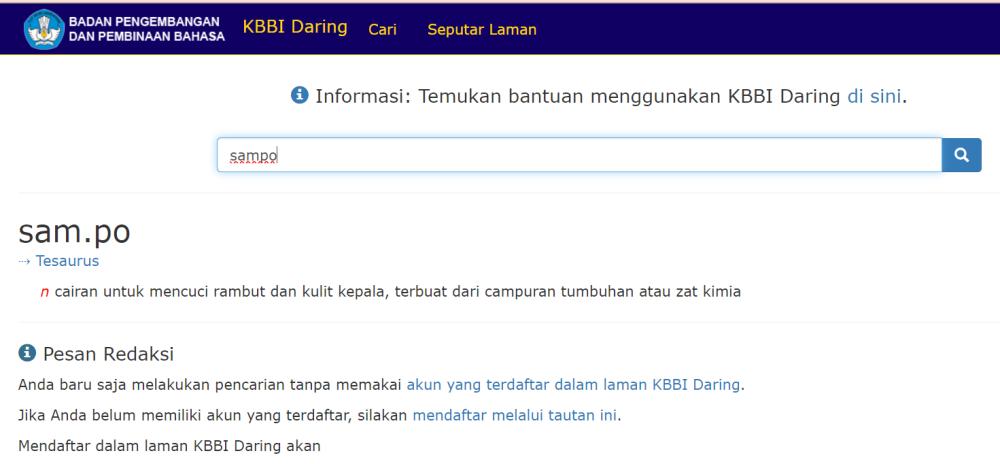Click the 'Badan Pengembangan dan Pembinaan Bahasa' header text
The image size is (1000, 464).
click(147, 29)
